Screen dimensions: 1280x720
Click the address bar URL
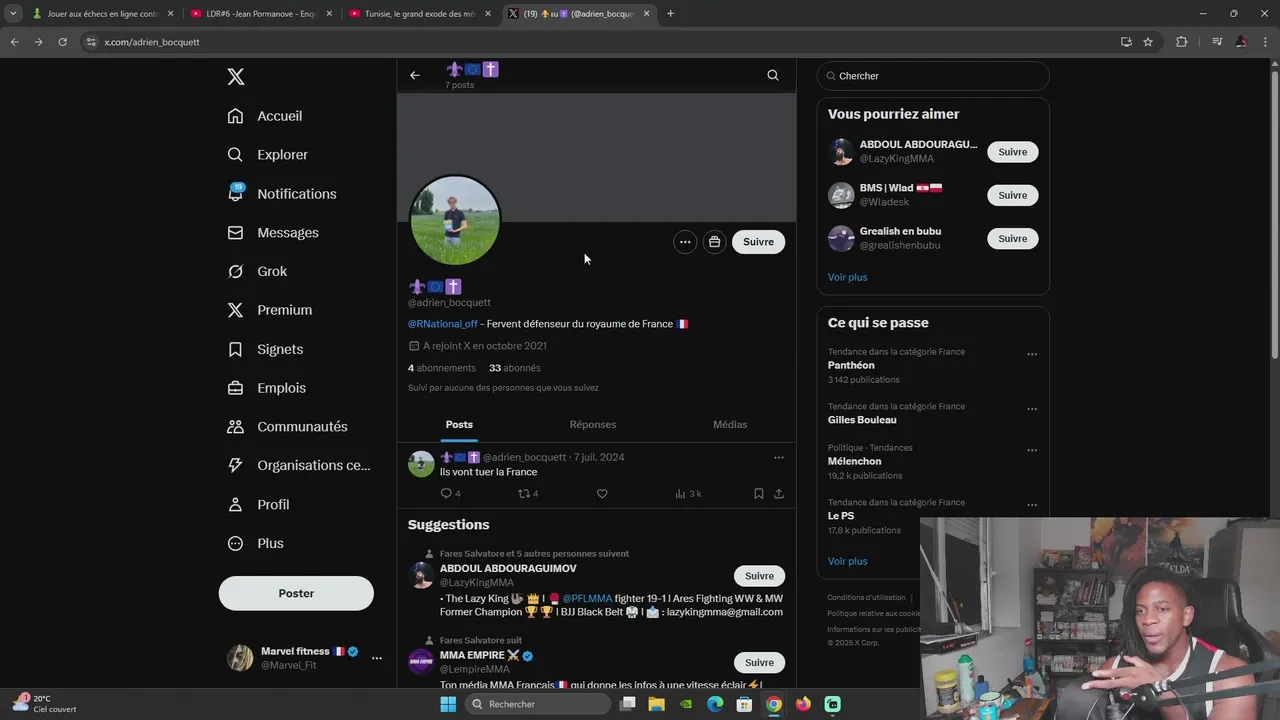152,42
